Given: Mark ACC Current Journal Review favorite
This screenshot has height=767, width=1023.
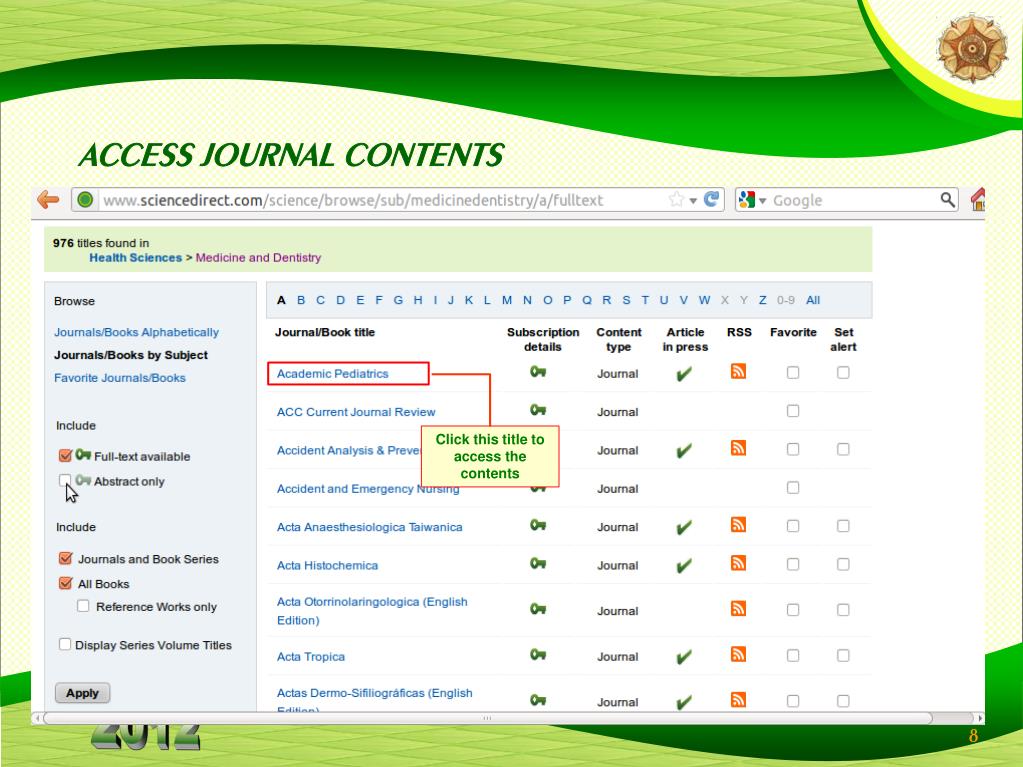Looking at the screenshot, I should (x=793, y=411).
